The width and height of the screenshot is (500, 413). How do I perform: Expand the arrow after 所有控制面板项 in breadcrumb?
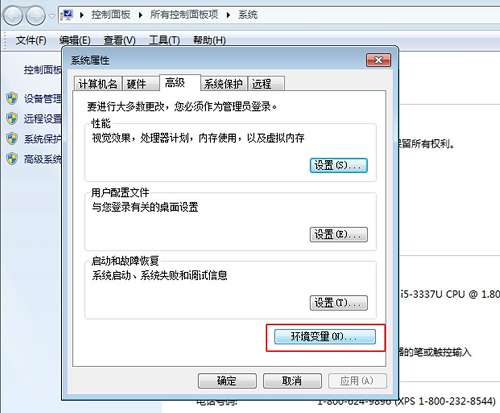tap(228, 15)
